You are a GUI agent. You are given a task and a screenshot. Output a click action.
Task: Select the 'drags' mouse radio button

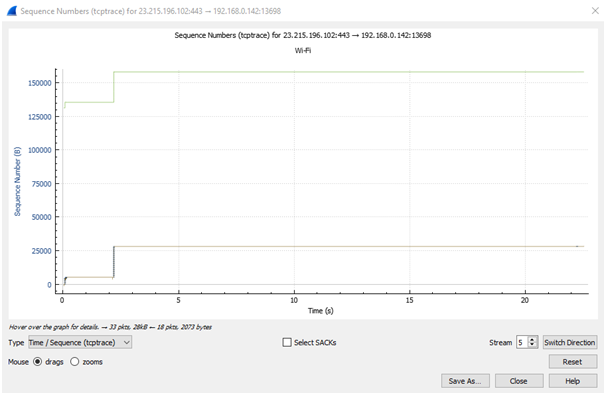click(x=37, y=362)
